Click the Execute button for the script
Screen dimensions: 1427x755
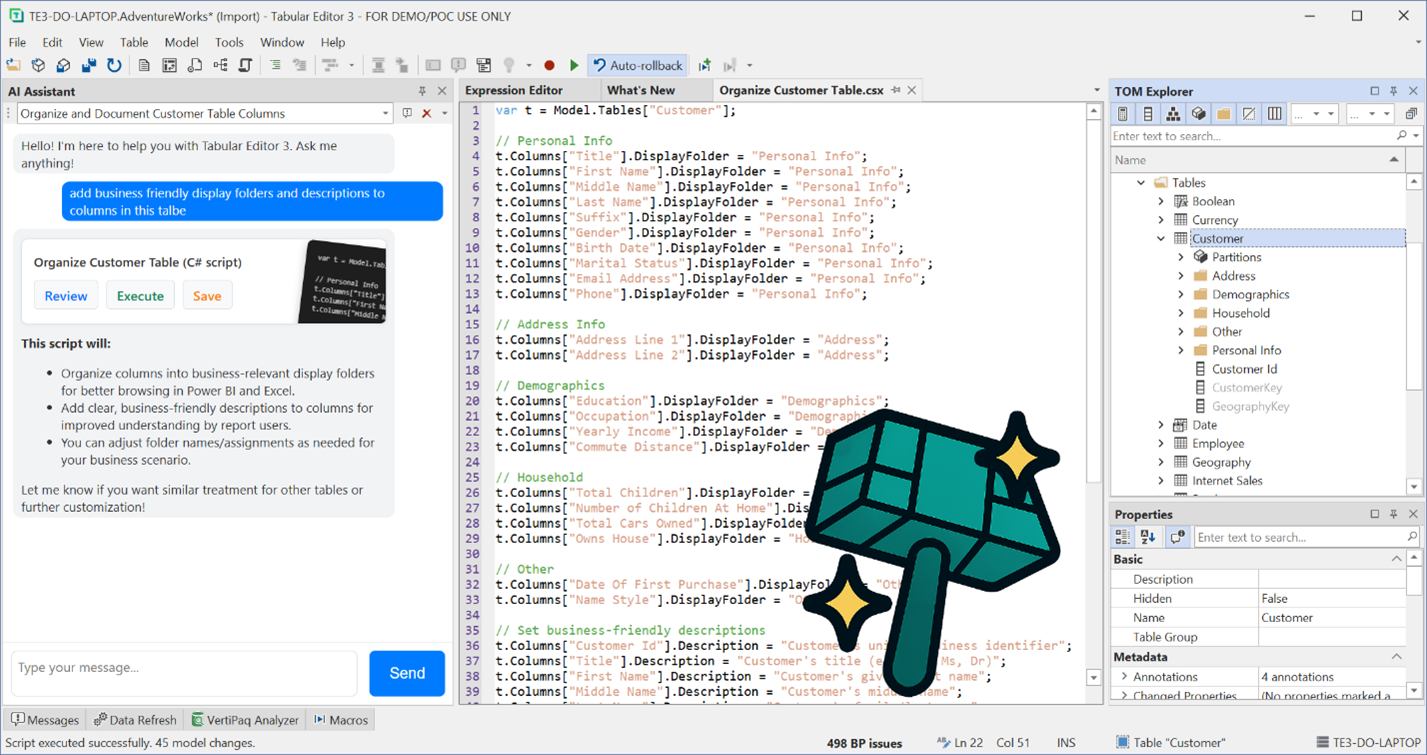tap(141, 295)
